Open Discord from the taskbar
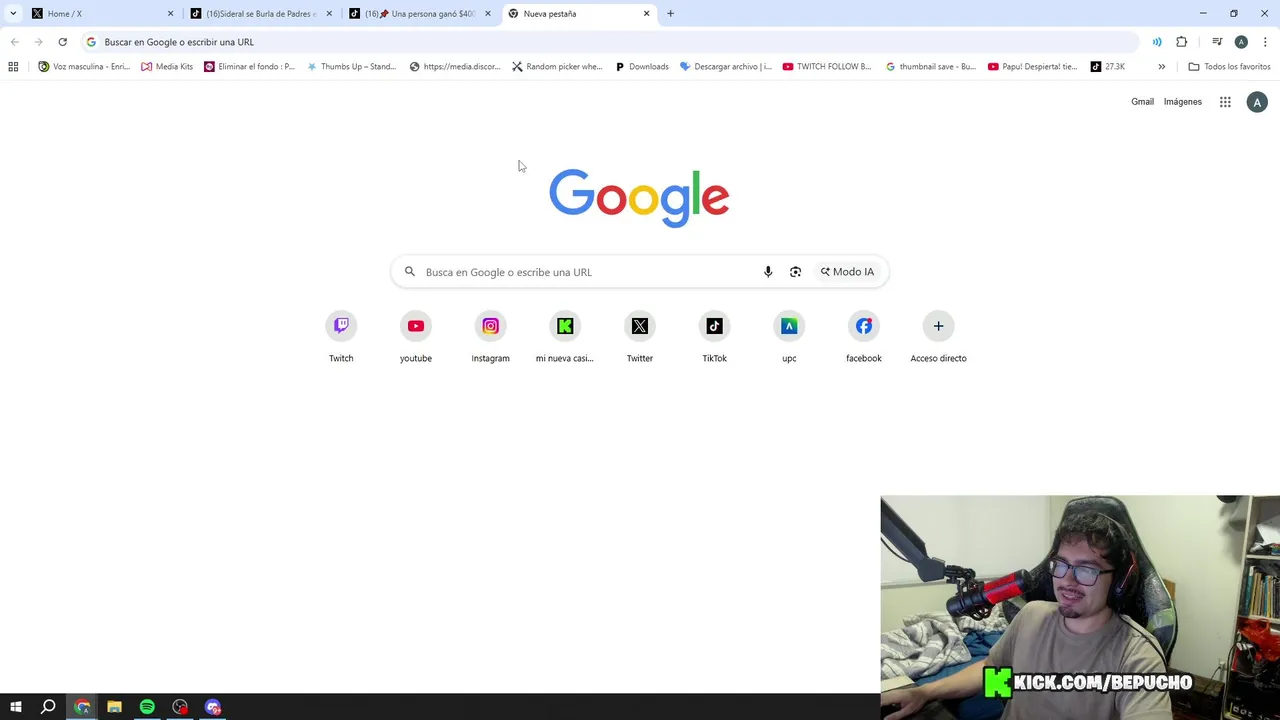1280x720 pixels. tap(213, 707)
